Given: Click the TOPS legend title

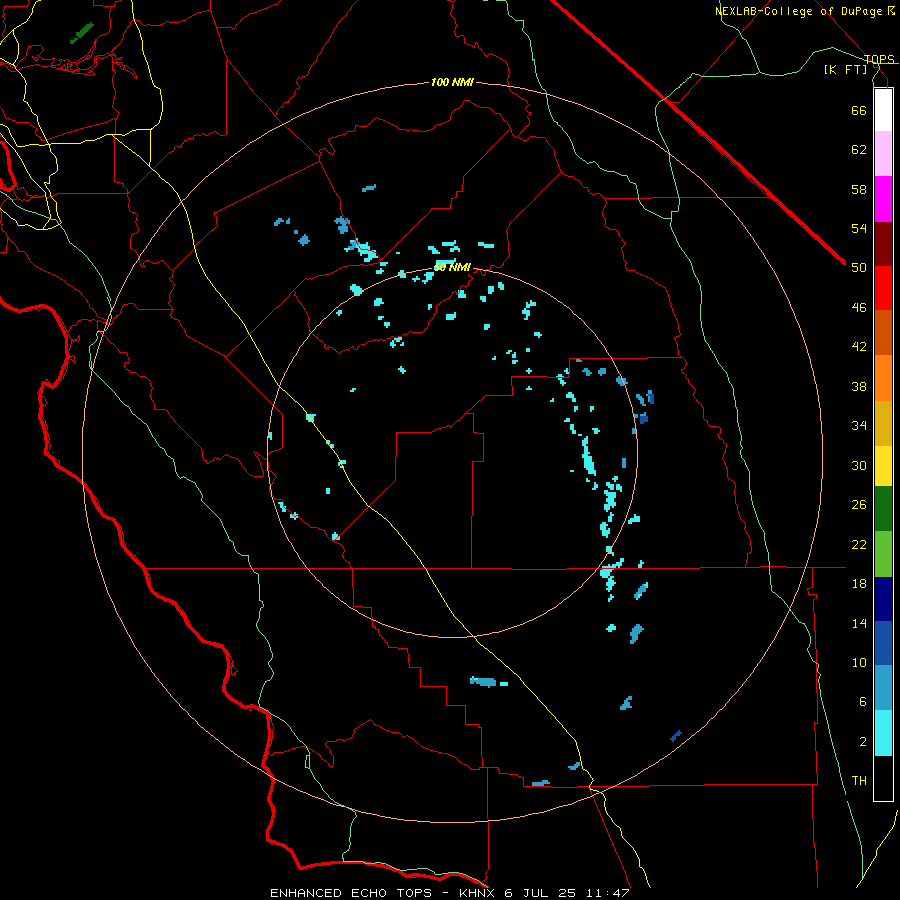Looking at the screenshot, I should click(x=879, y=59).
